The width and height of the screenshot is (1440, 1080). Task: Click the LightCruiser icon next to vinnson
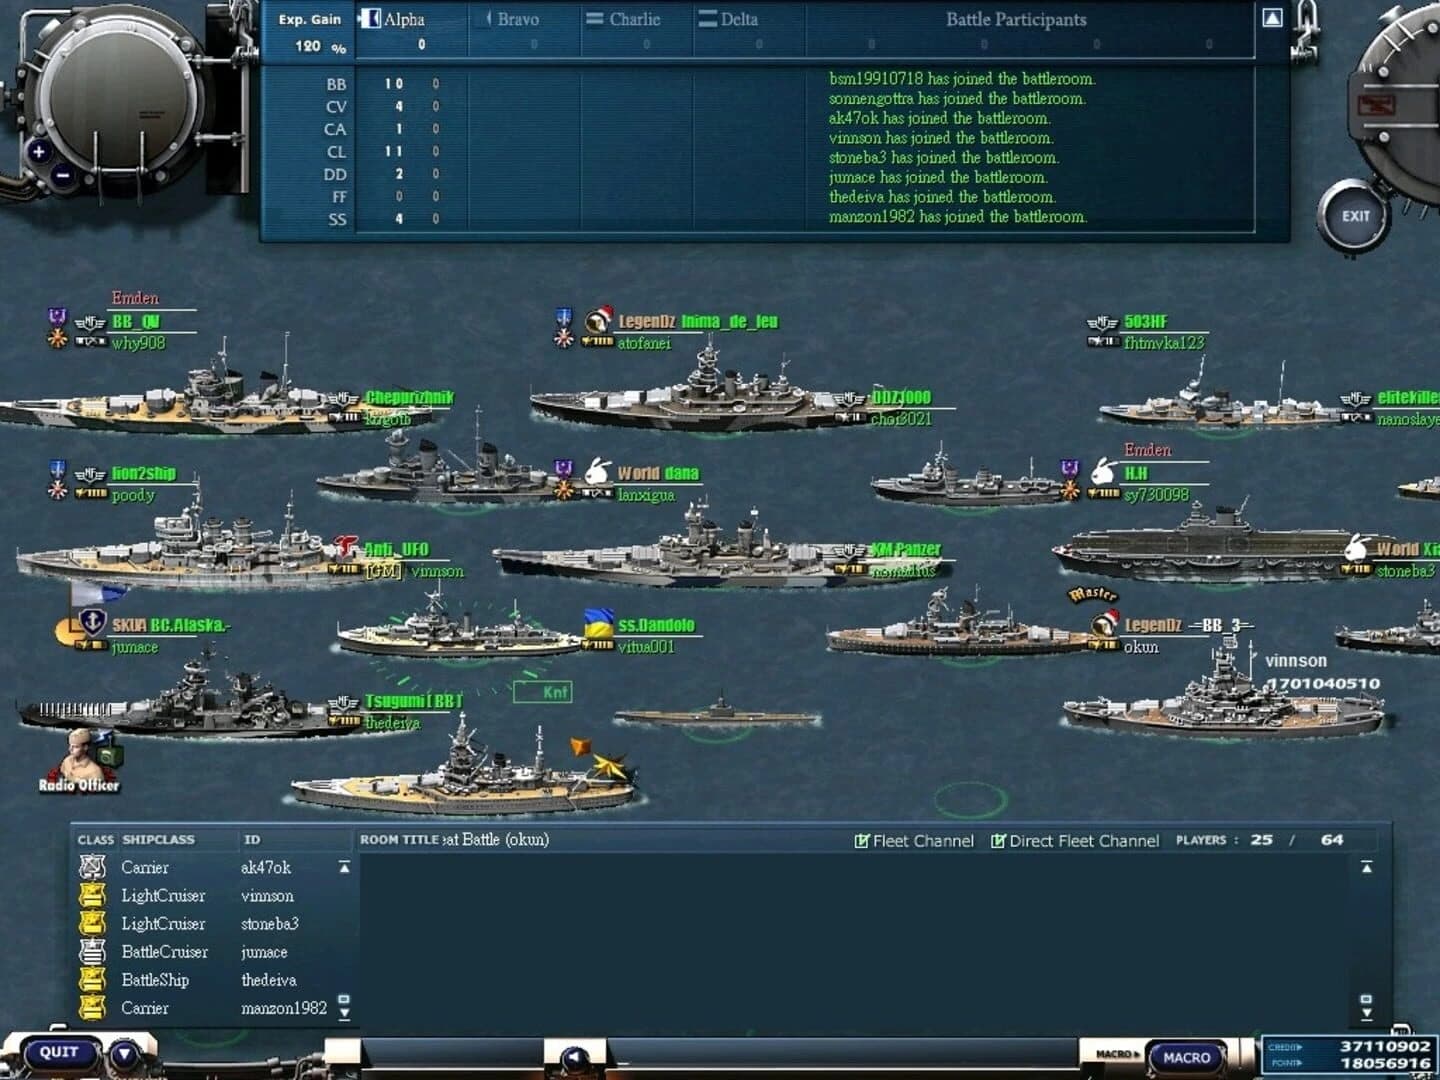[x=92, y=896]
